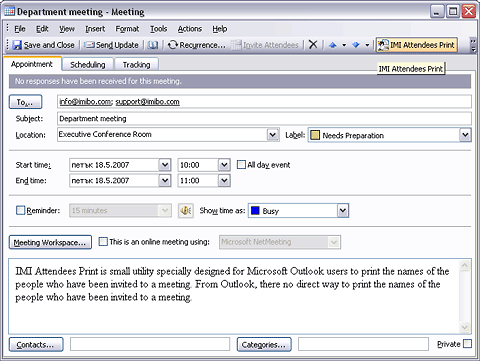Open the Tools menu
The width and height of the screenshot is (480, 361).
(158, 29)
